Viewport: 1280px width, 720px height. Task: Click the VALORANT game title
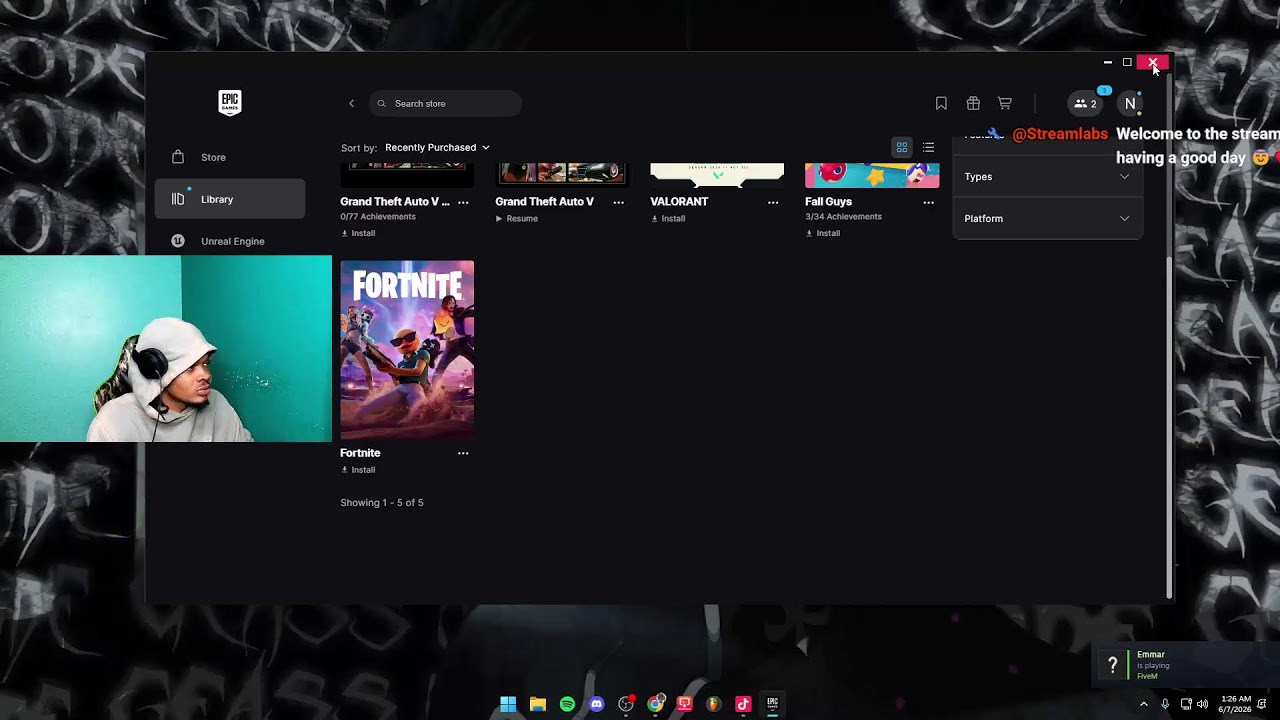click(679, 202)
